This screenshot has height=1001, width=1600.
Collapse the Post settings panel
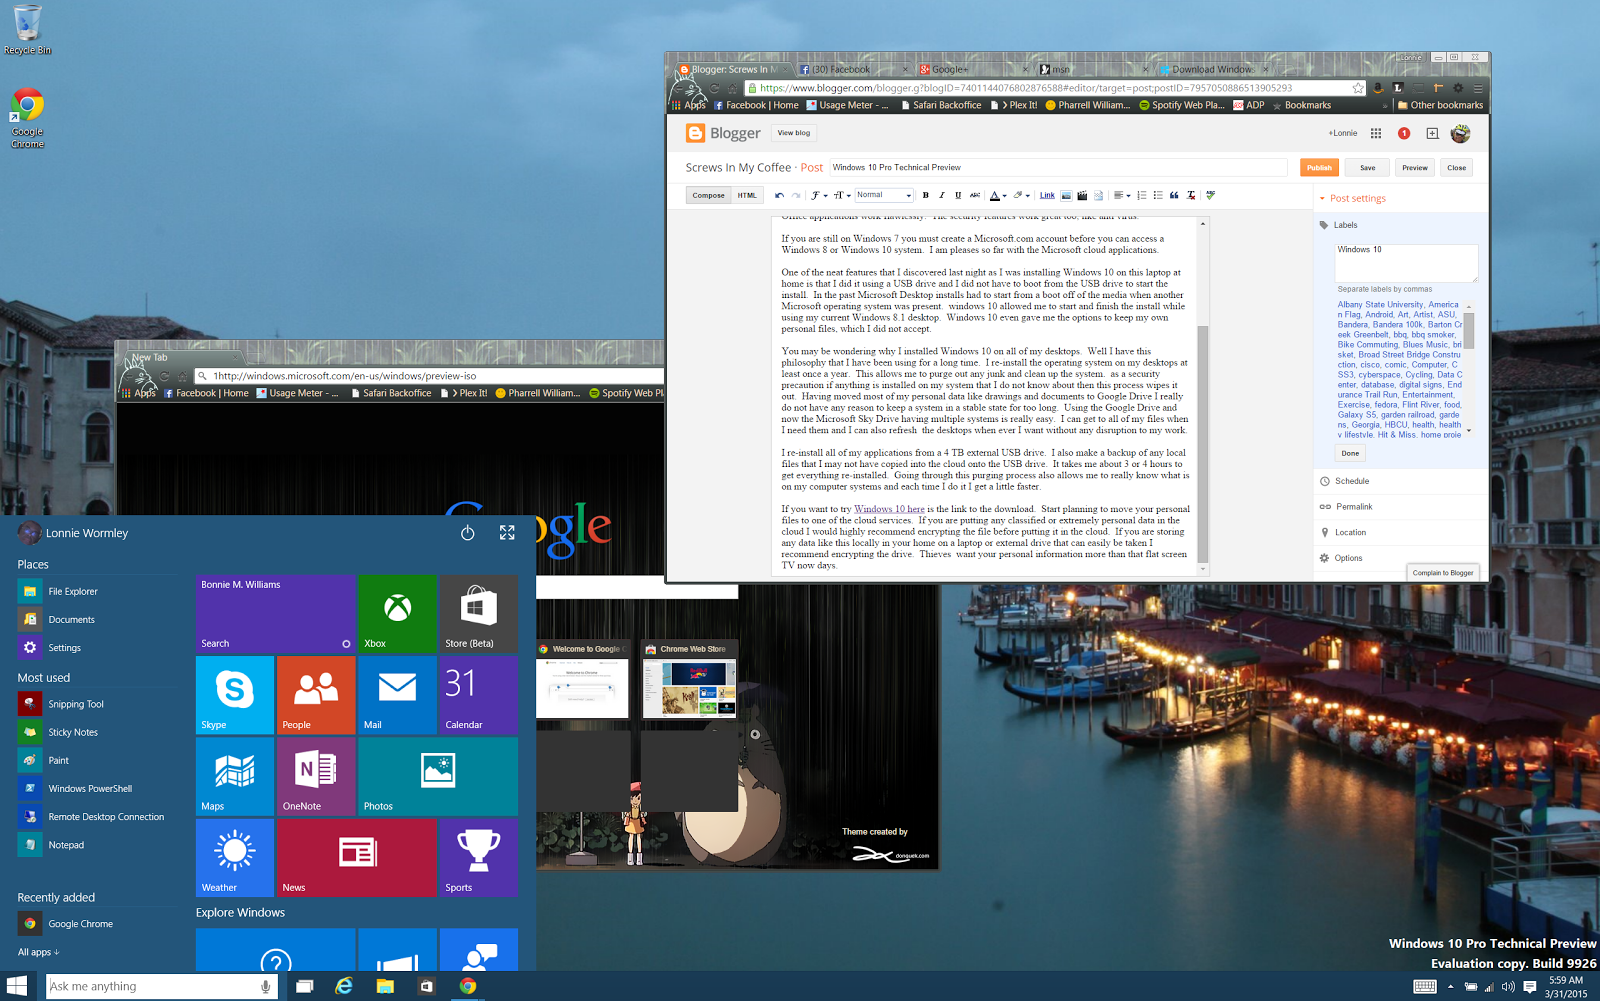[x=1353, y=198]
